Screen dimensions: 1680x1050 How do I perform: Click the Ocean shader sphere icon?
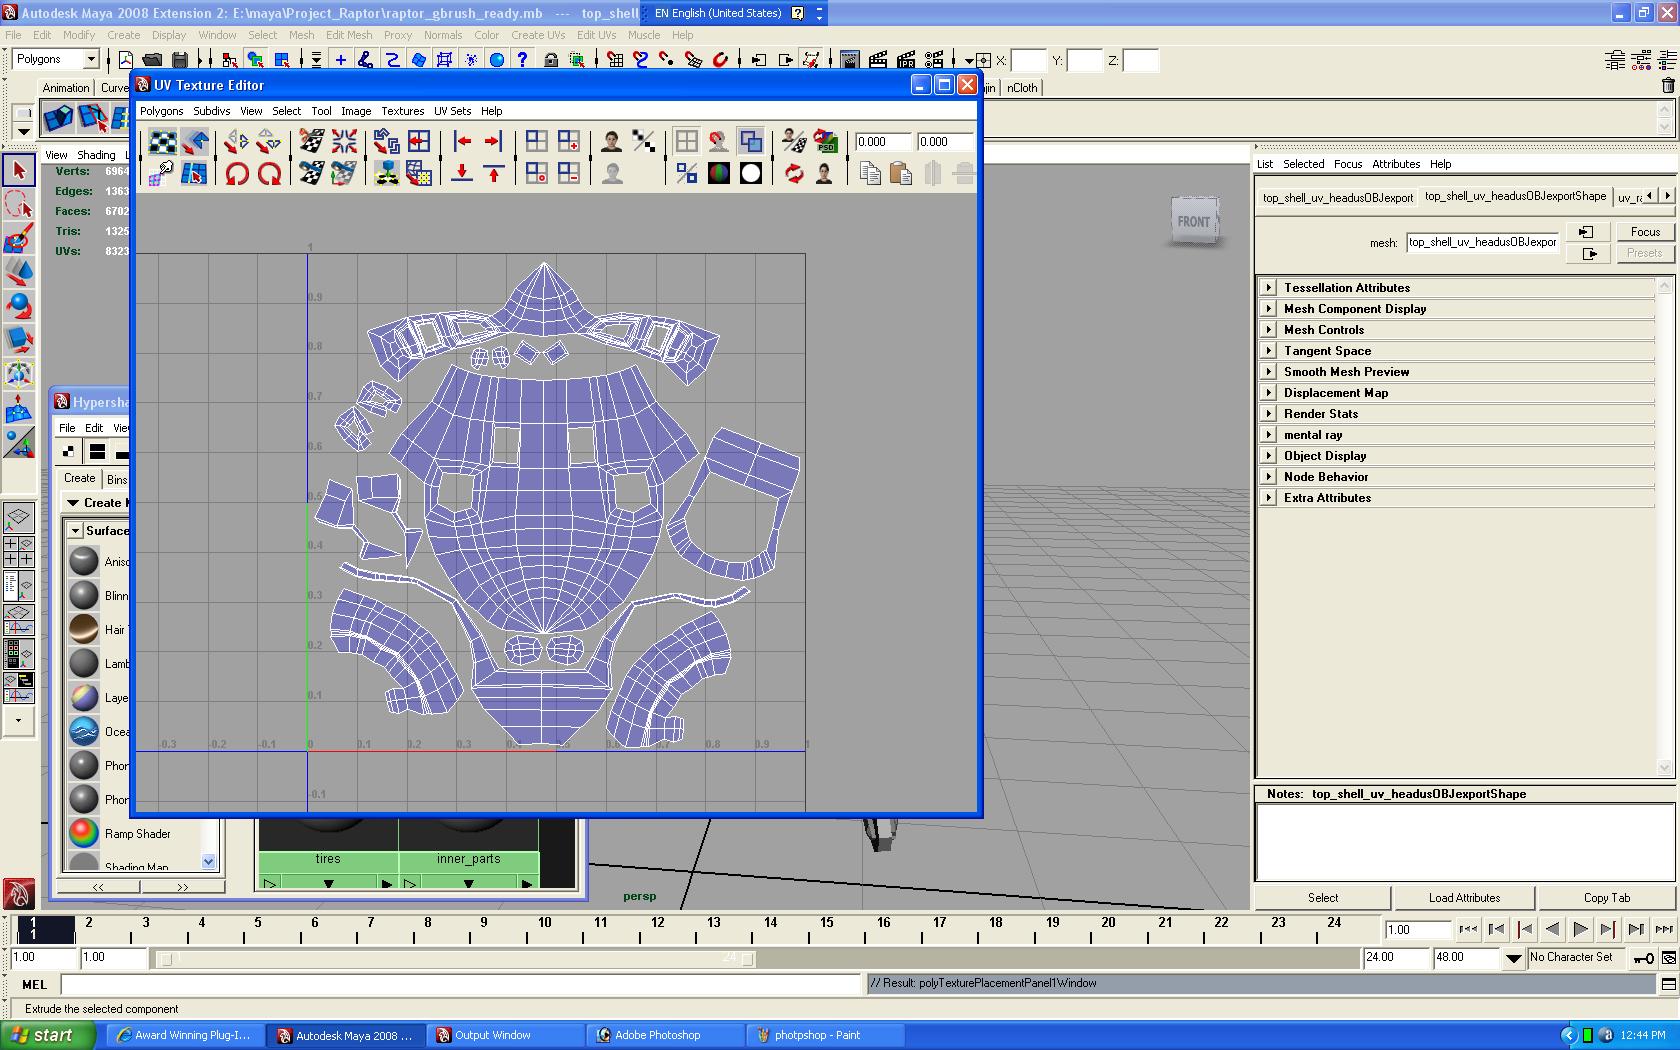(84, 731)
